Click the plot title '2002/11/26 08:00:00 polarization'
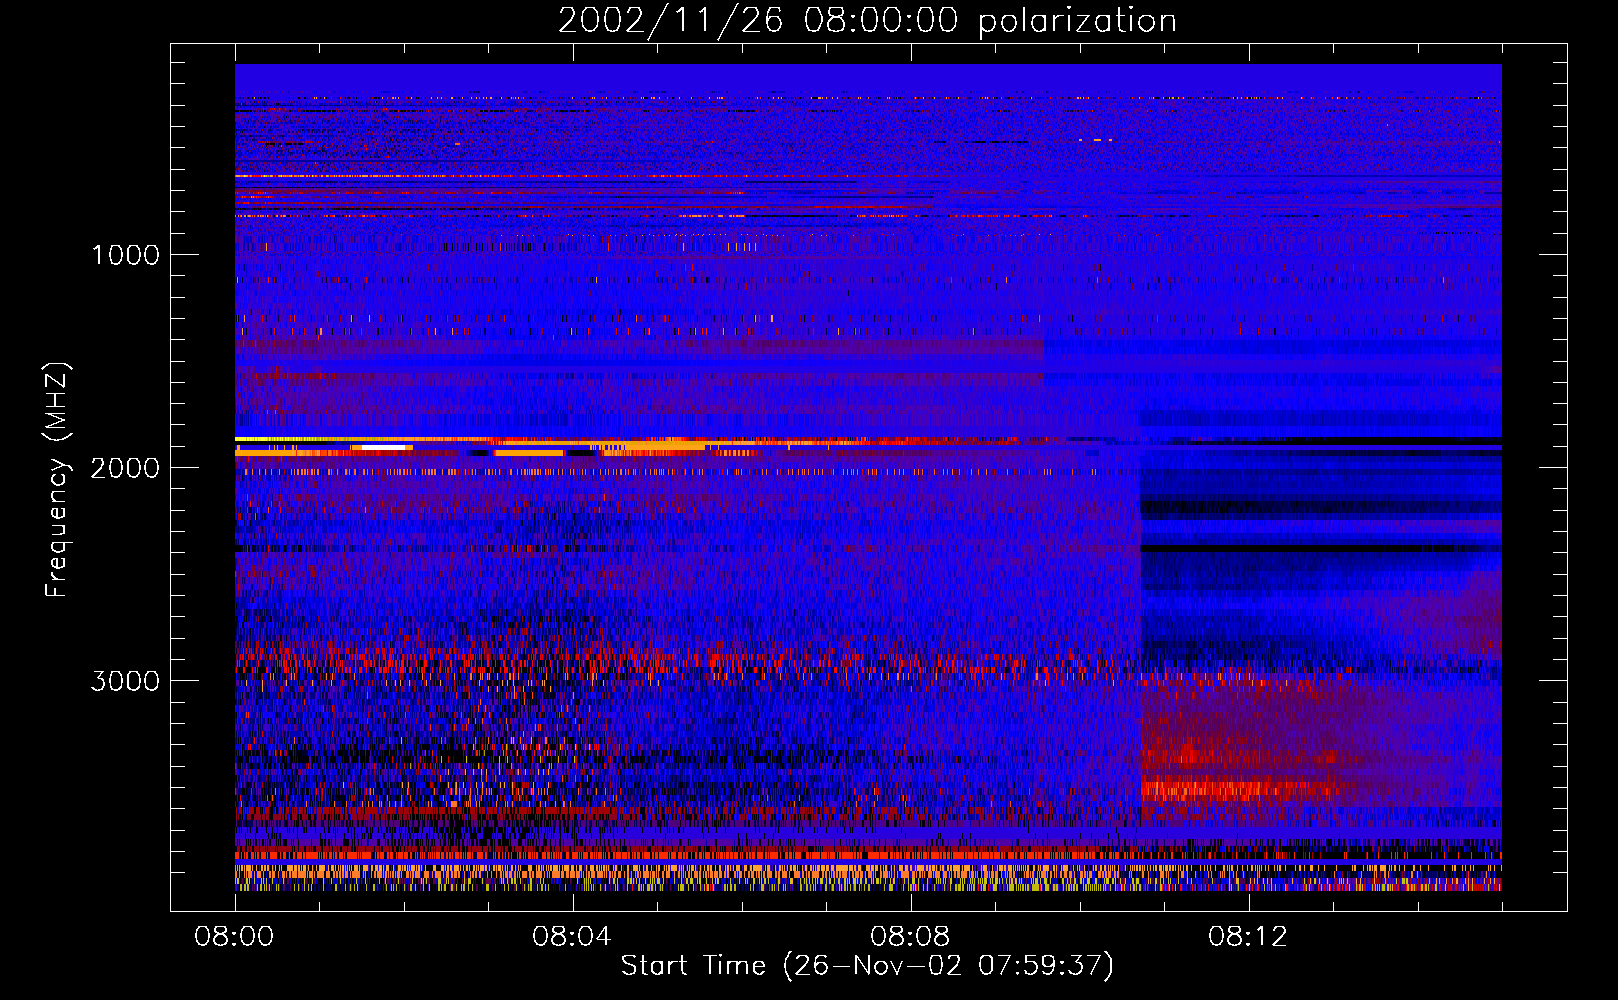 (867, 21)
